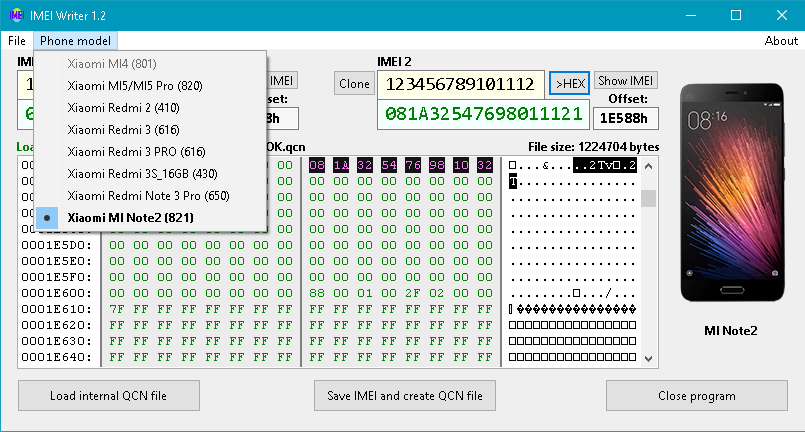805x432 pixels.
Task: Click Save IMEI and create QCN file
Action: 405,396
